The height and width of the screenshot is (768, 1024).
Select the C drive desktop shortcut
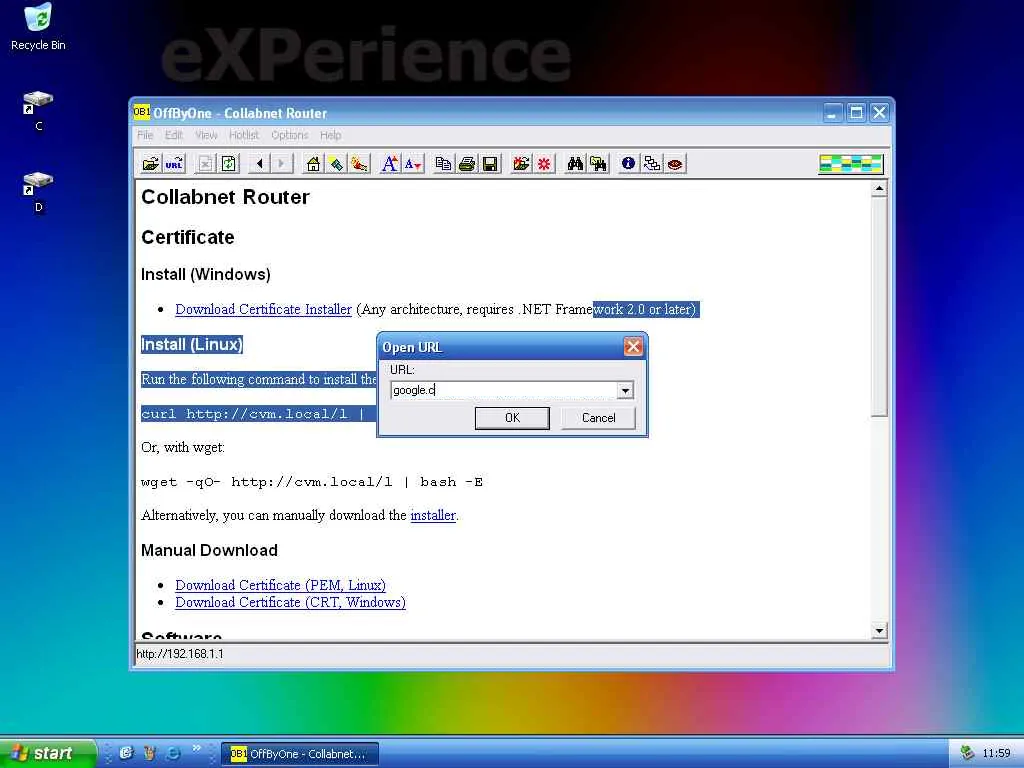[38, 111]
